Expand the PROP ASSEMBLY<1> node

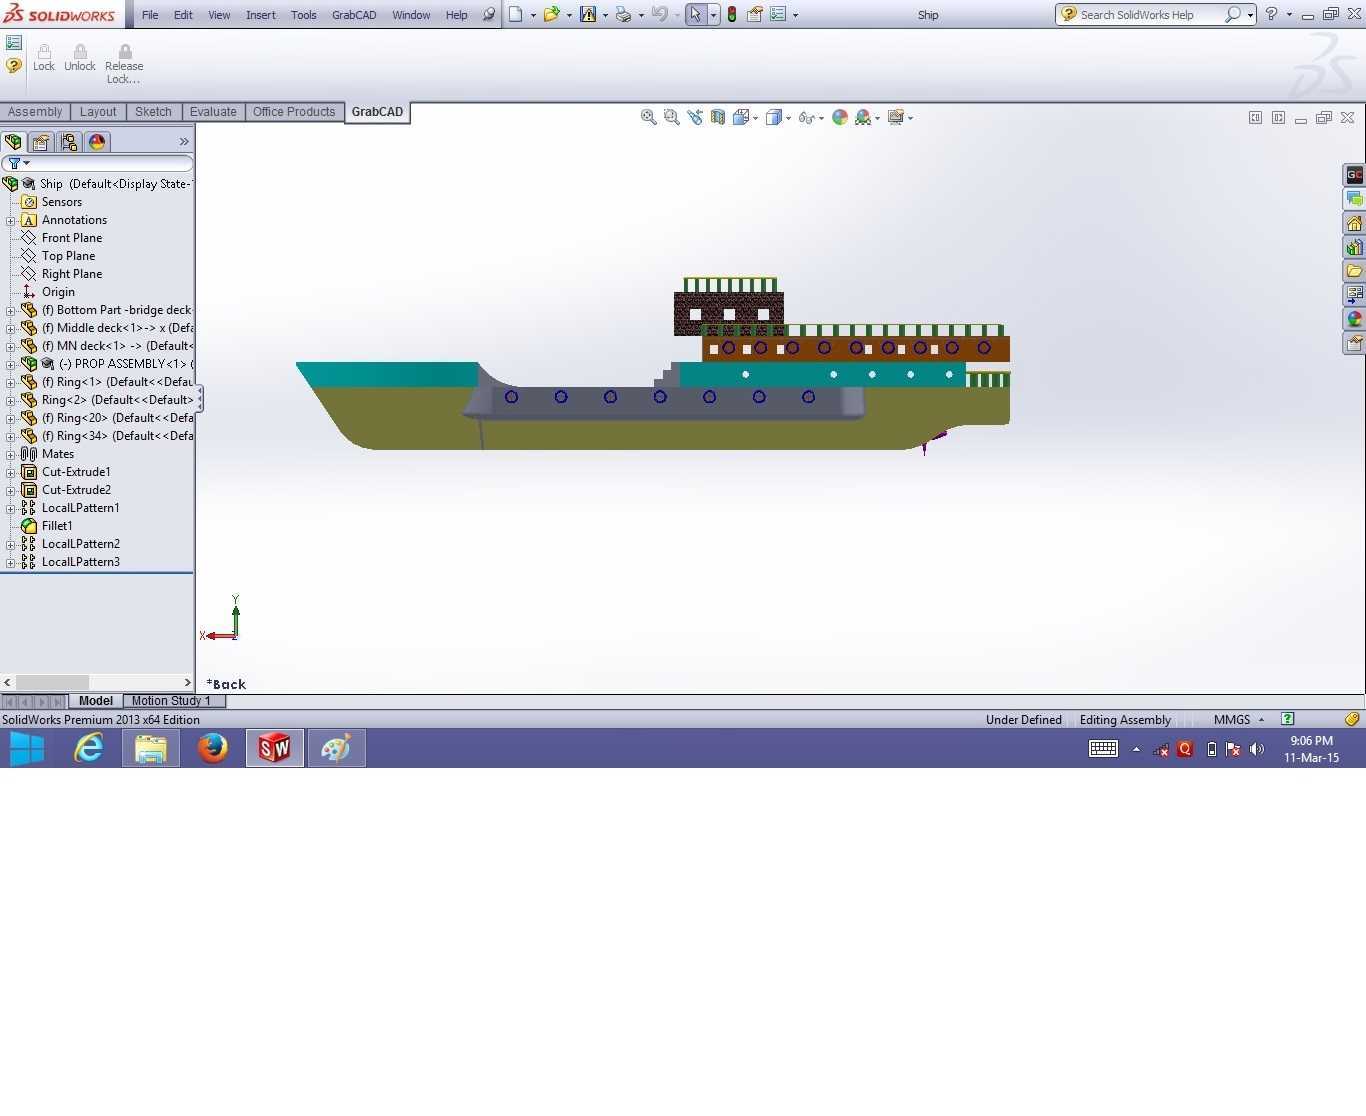(x=11, y=364)
